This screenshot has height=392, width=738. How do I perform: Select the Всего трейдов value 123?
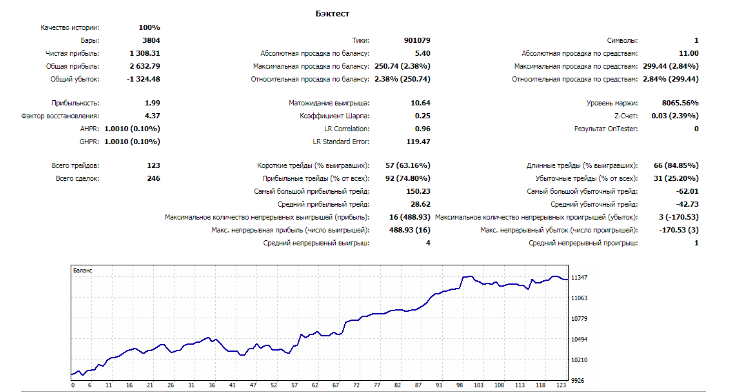(153, 166)
